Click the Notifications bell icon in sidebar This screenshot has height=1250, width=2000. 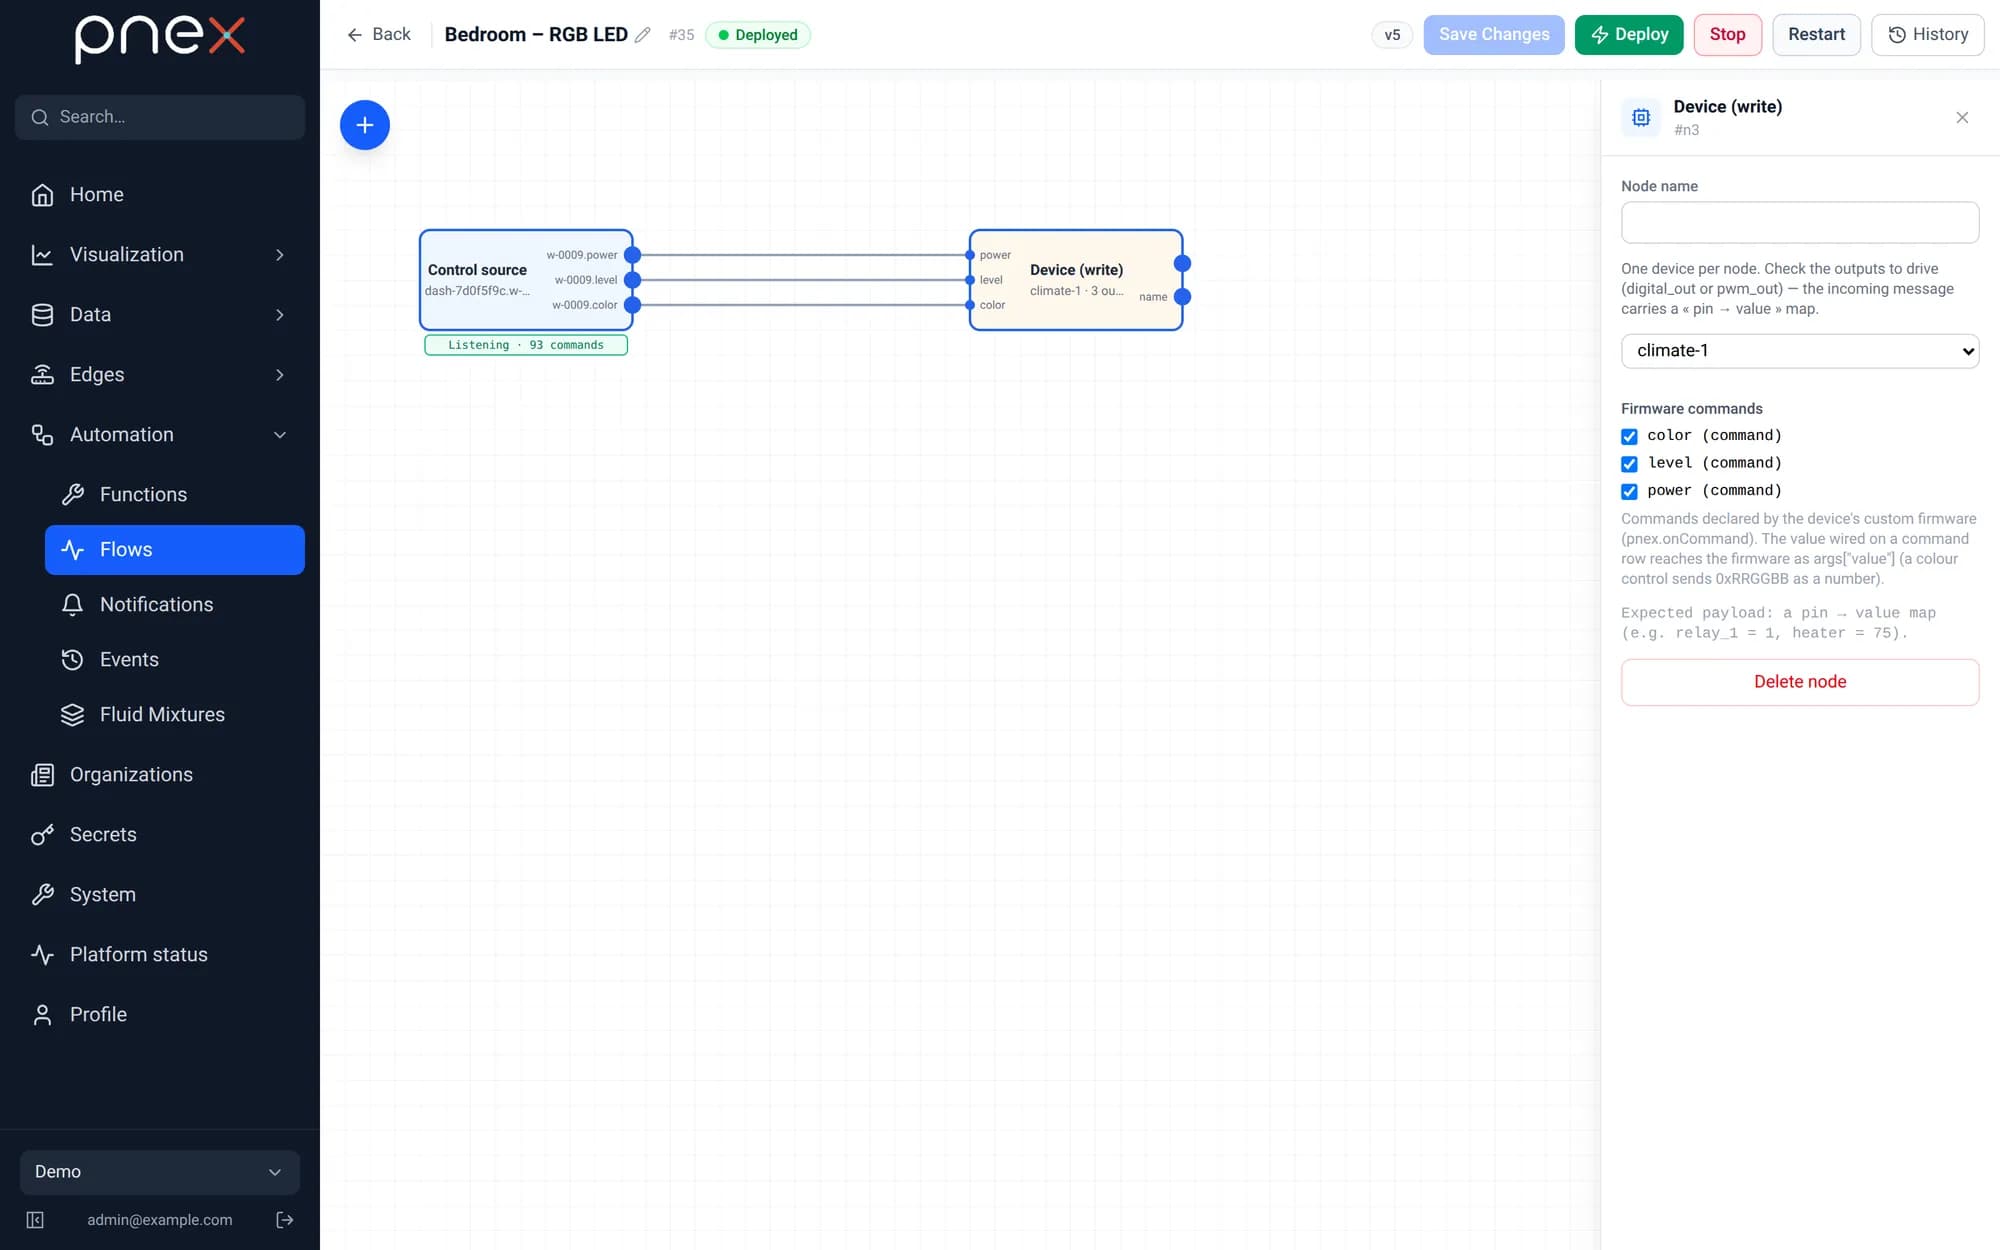(x=72, y=605)
